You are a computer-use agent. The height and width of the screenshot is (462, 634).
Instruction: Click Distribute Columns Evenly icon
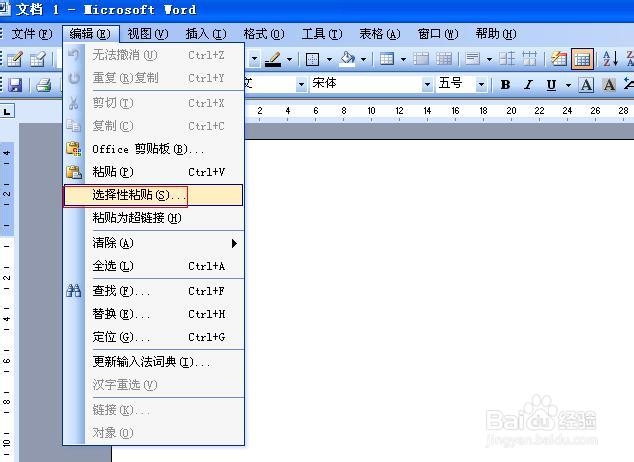click(x=529, y=59)
